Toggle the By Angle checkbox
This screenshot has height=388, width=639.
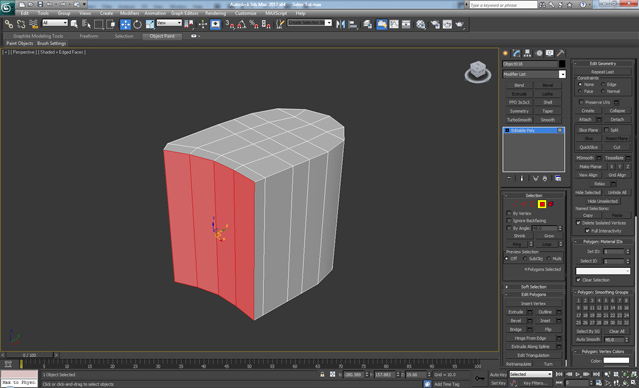(x=509, y=228)
